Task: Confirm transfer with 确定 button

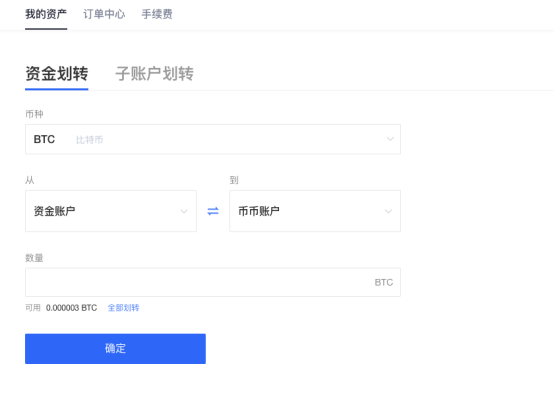Action: (115, 348)
